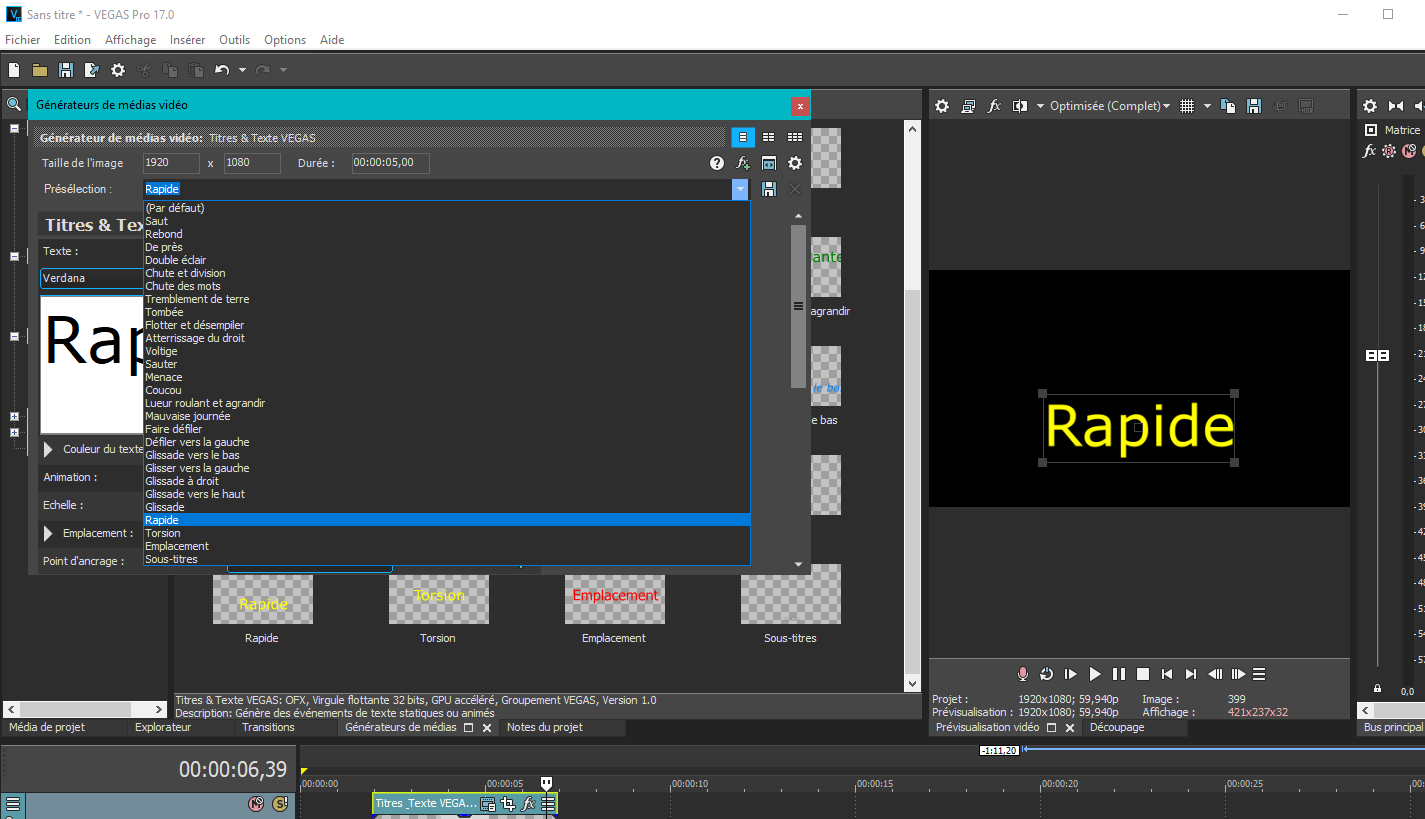
Task: Toggle the preview overlay grid icon
Action: 1187,106
